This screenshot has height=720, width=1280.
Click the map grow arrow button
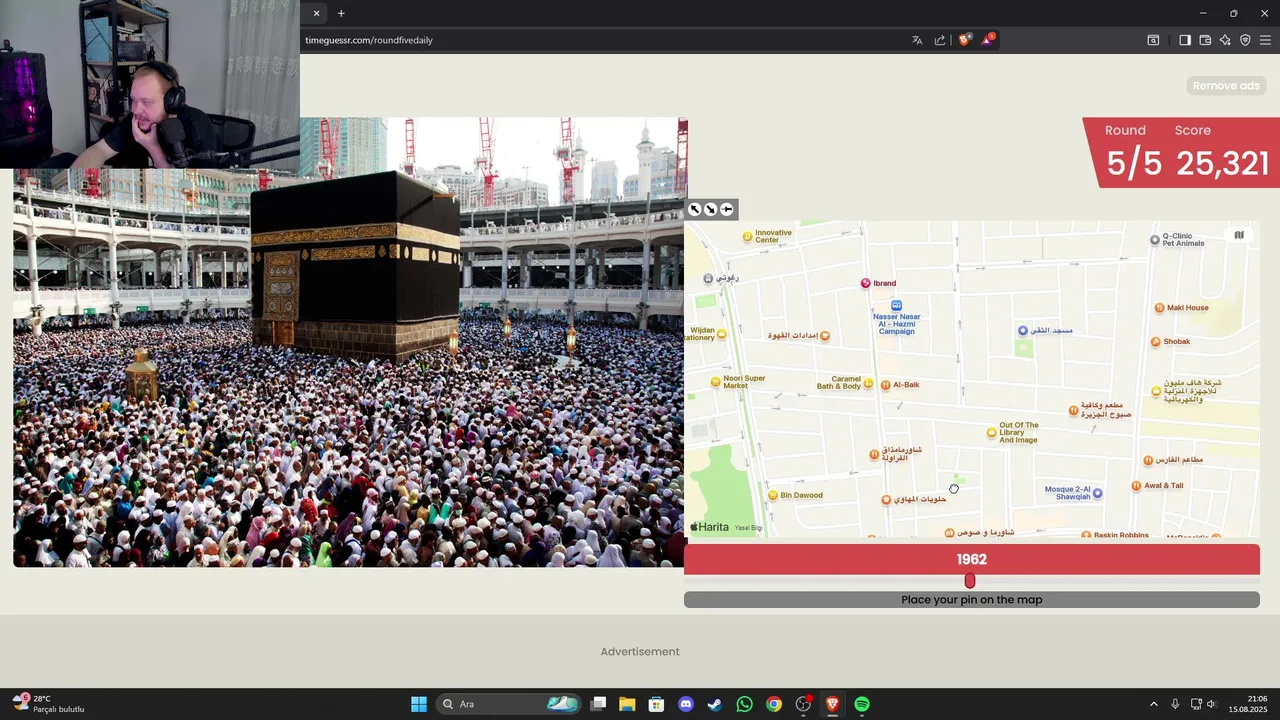point(695,209)
